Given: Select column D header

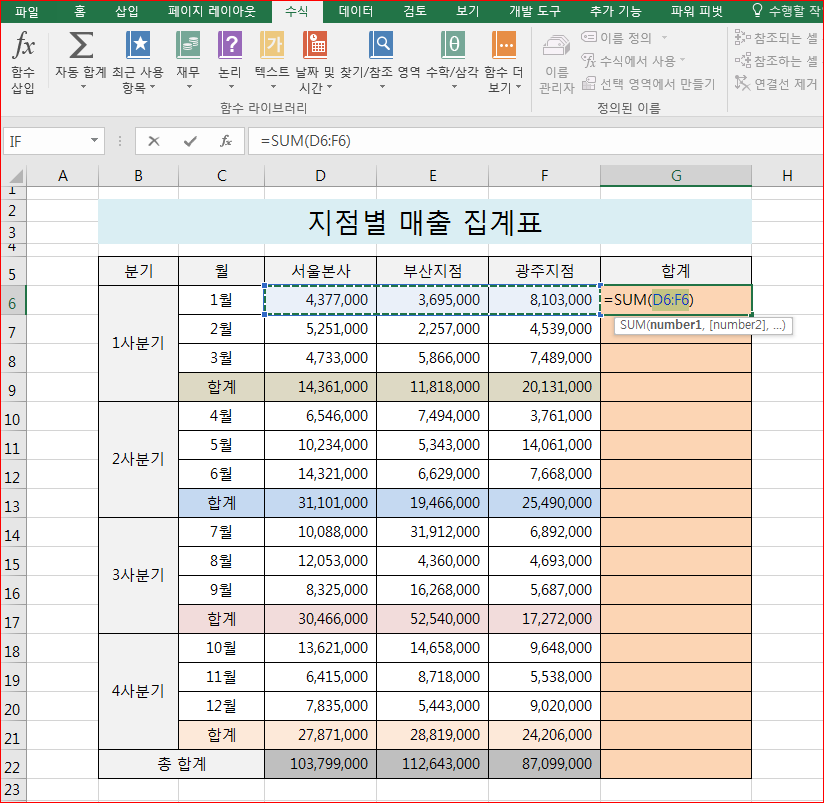Looking at the screenshot, I should pos(321,176).
